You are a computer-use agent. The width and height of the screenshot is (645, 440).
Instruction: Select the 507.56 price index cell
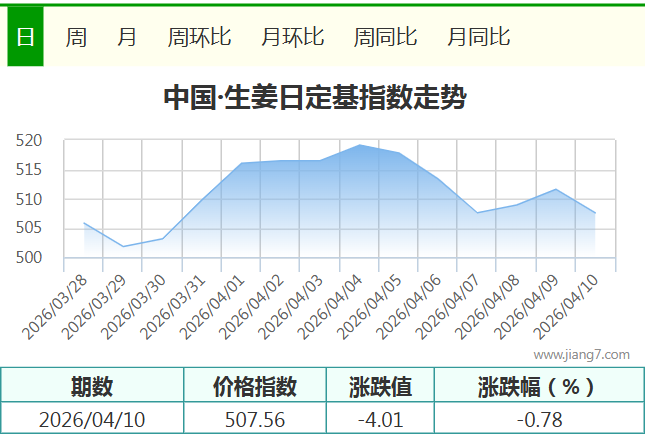(255, 419)
